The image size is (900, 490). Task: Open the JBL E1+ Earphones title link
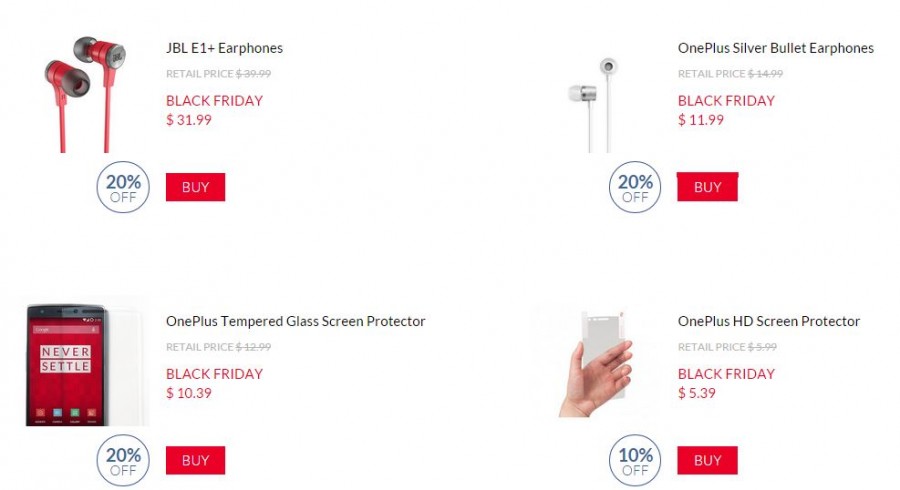pos(224,48)
